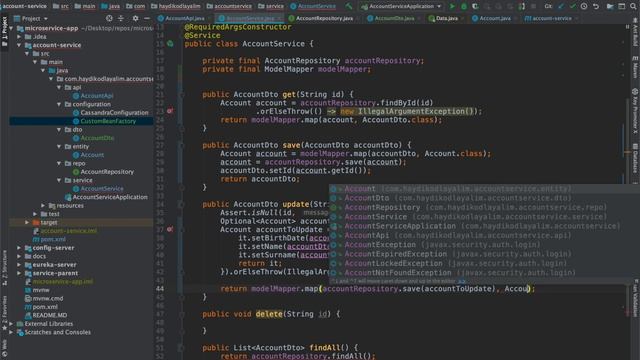640x360 pixels.
Task: Click the line 15 Spring bean gutter icon
Action: click(x=170, y=44)
